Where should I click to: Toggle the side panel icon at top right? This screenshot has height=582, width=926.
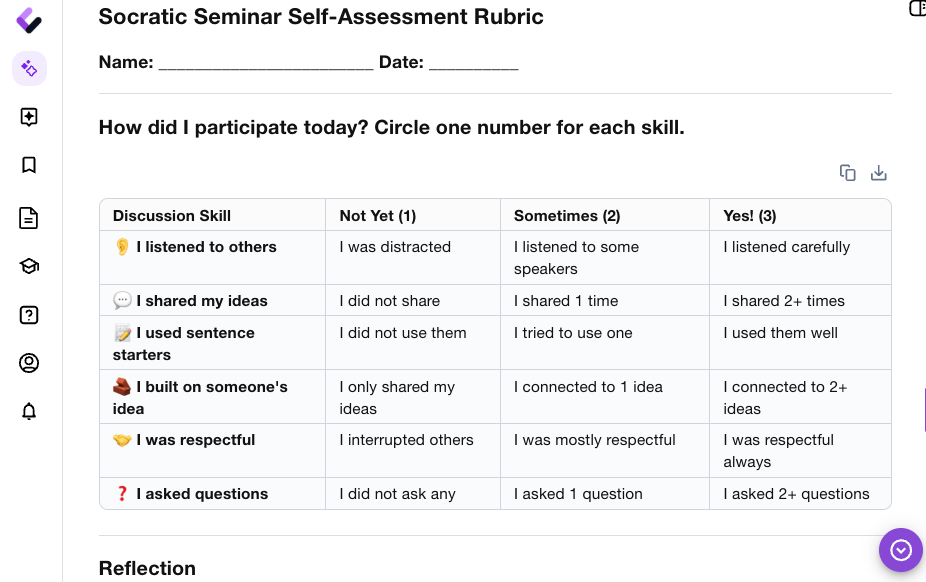(x=917, y=8)
